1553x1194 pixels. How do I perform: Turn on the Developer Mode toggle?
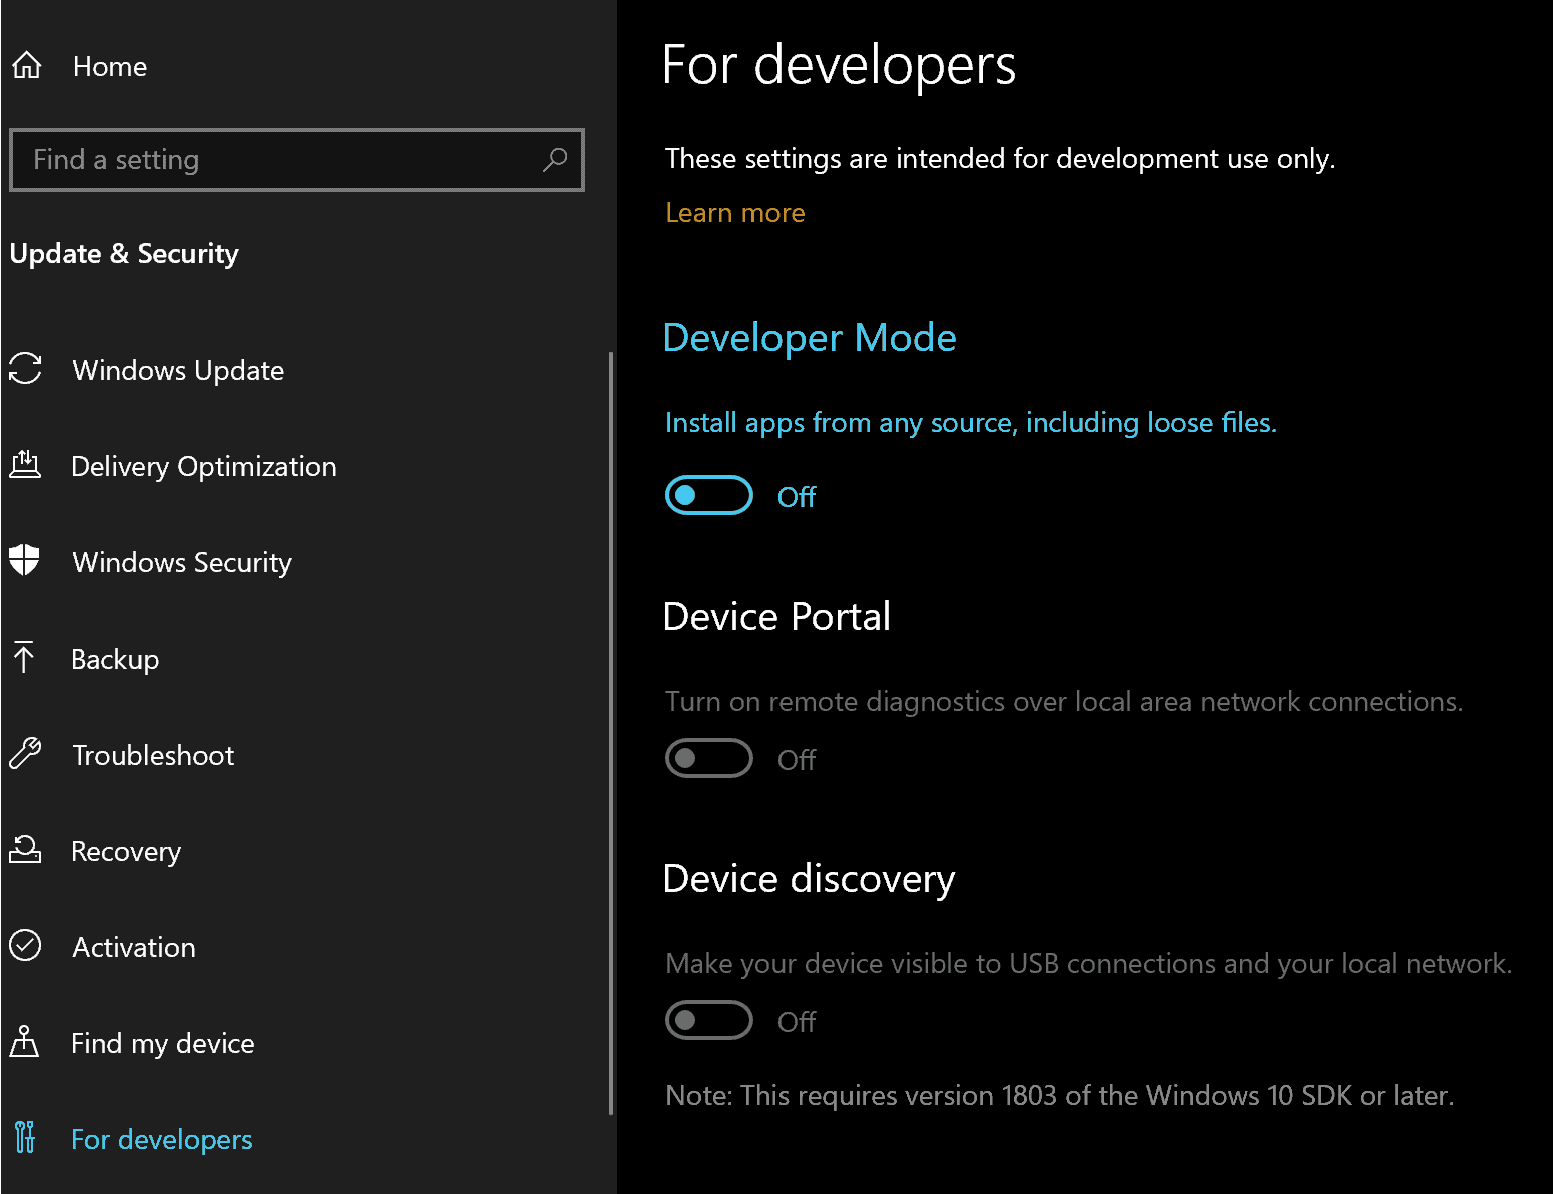coord(709,495)
